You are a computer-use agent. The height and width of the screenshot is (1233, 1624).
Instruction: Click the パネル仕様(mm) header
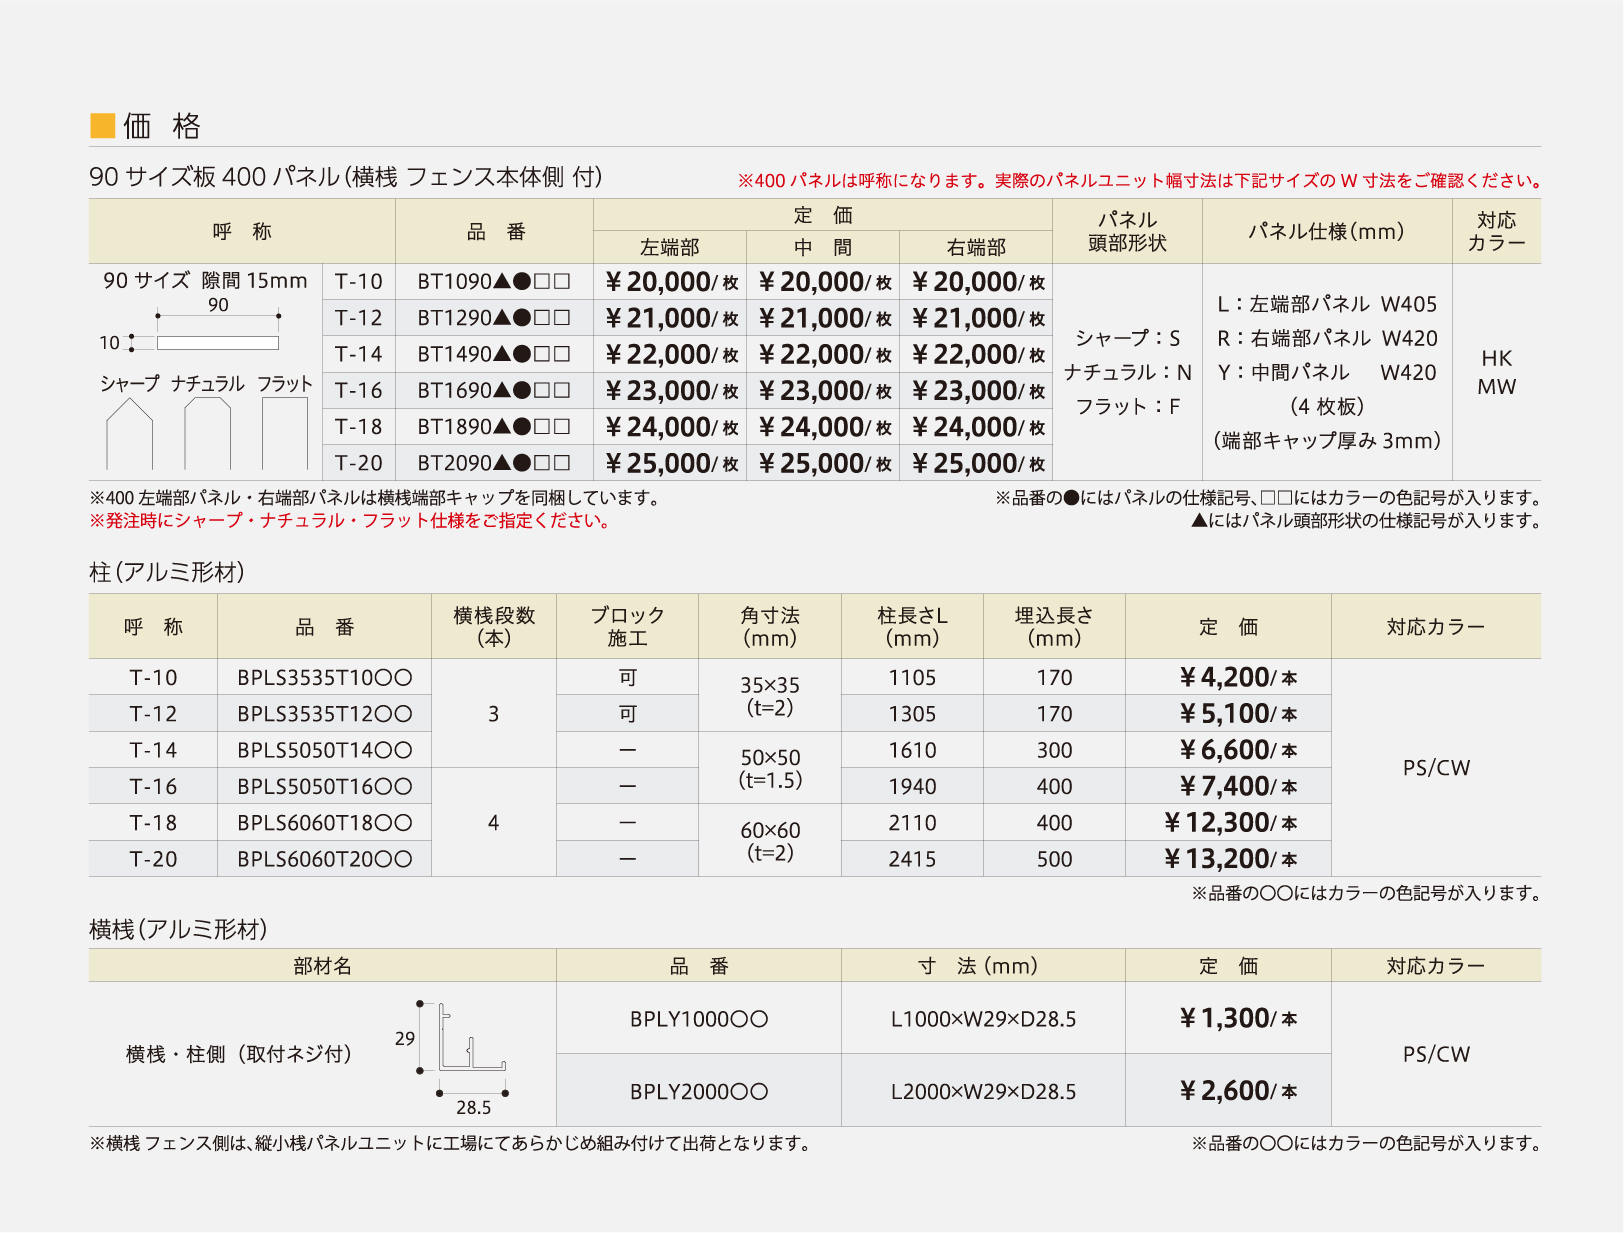click(x=1326, y=231)
